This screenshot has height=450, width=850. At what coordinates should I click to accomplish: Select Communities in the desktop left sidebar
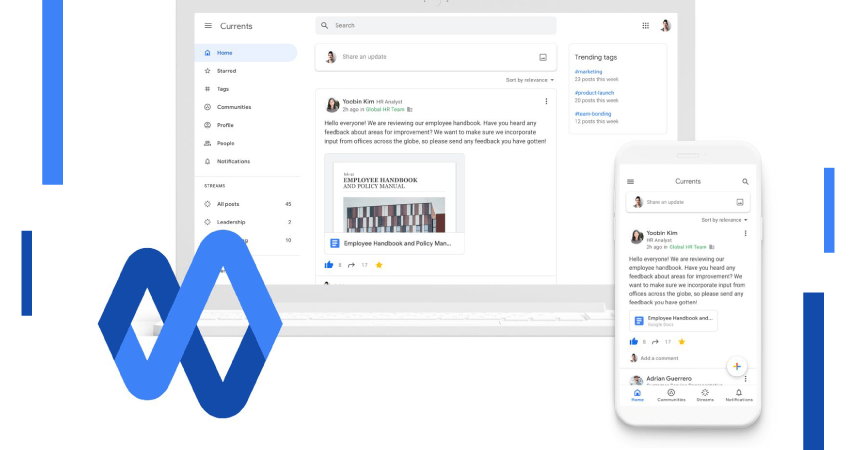click(x=234, y=107)
